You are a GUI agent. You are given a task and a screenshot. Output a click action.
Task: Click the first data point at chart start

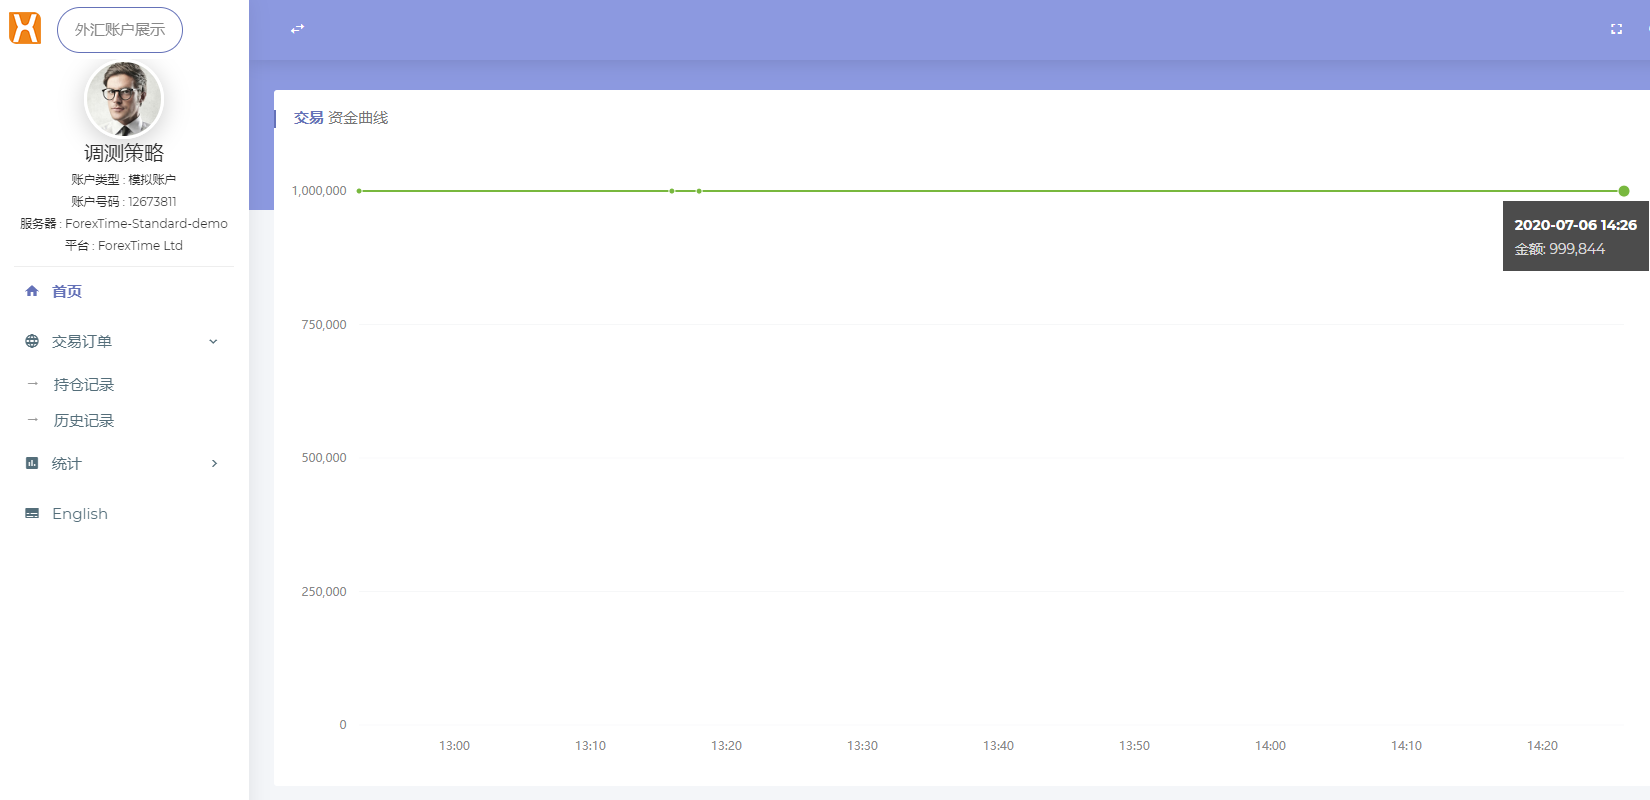click(x=359, y=191)
